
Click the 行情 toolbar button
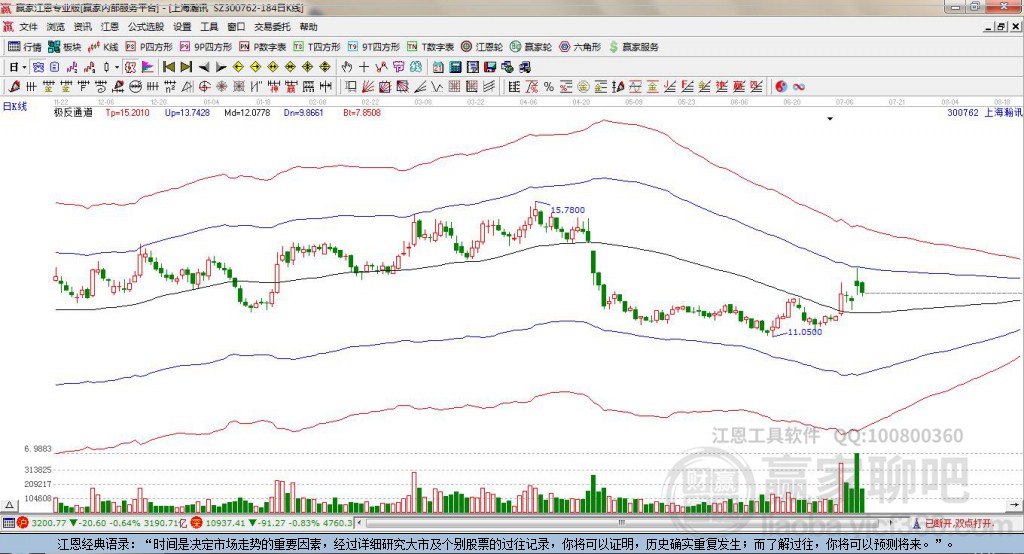(25, 47)
